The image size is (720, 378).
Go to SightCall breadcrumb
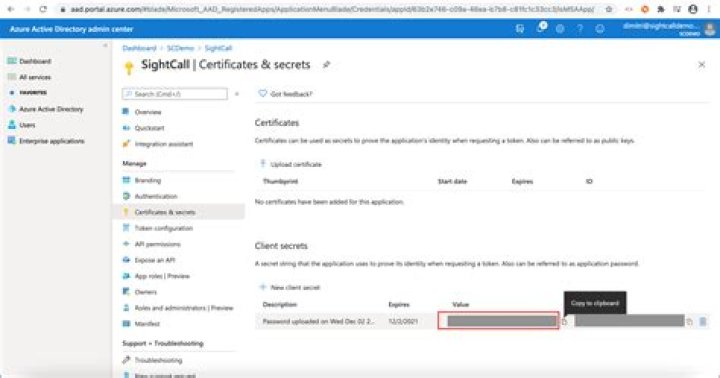pyautogui.click(x=218, y=48)
